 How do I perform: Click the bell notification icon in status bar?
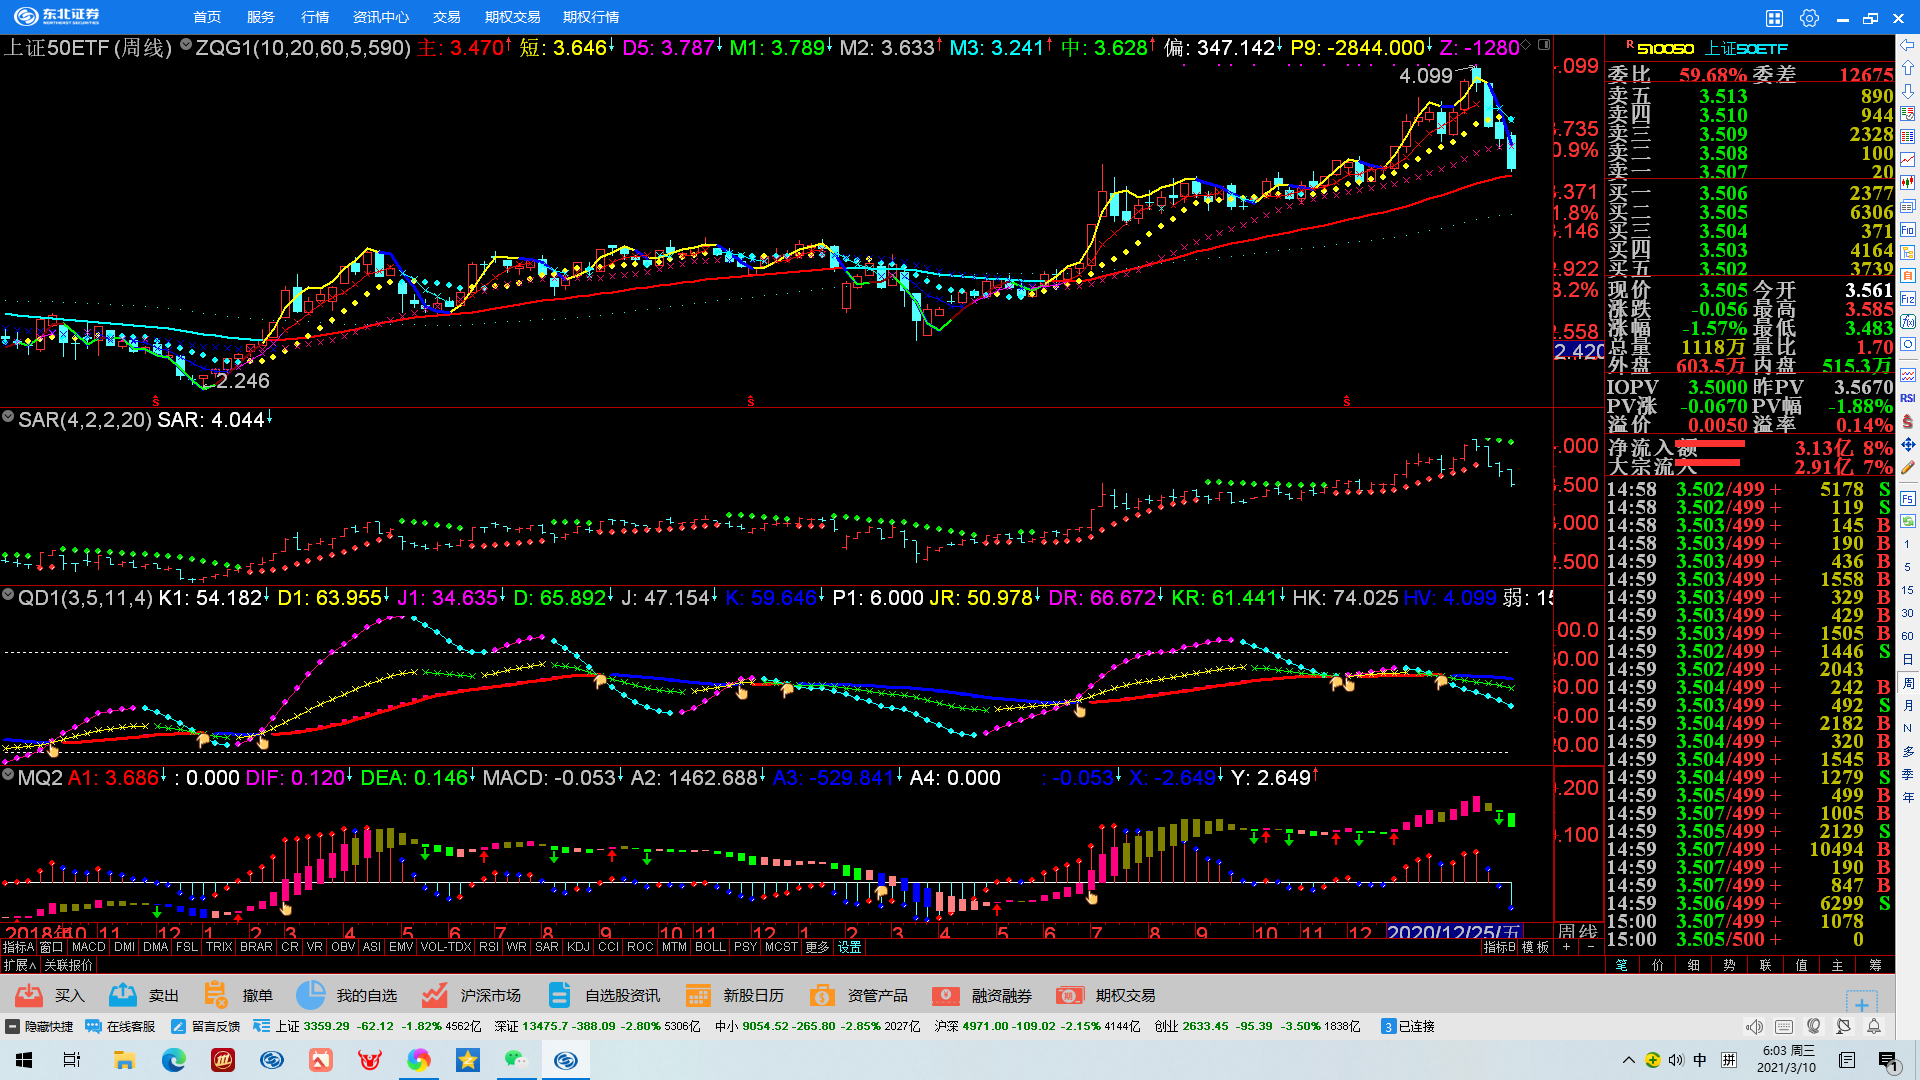[x=1874, y=1027]
